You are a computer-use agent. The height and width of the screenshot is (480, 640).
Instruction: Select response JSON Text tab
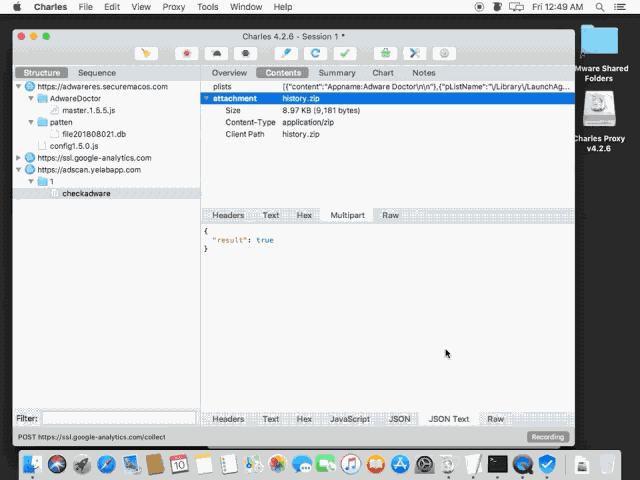click(x=449, y=419)
